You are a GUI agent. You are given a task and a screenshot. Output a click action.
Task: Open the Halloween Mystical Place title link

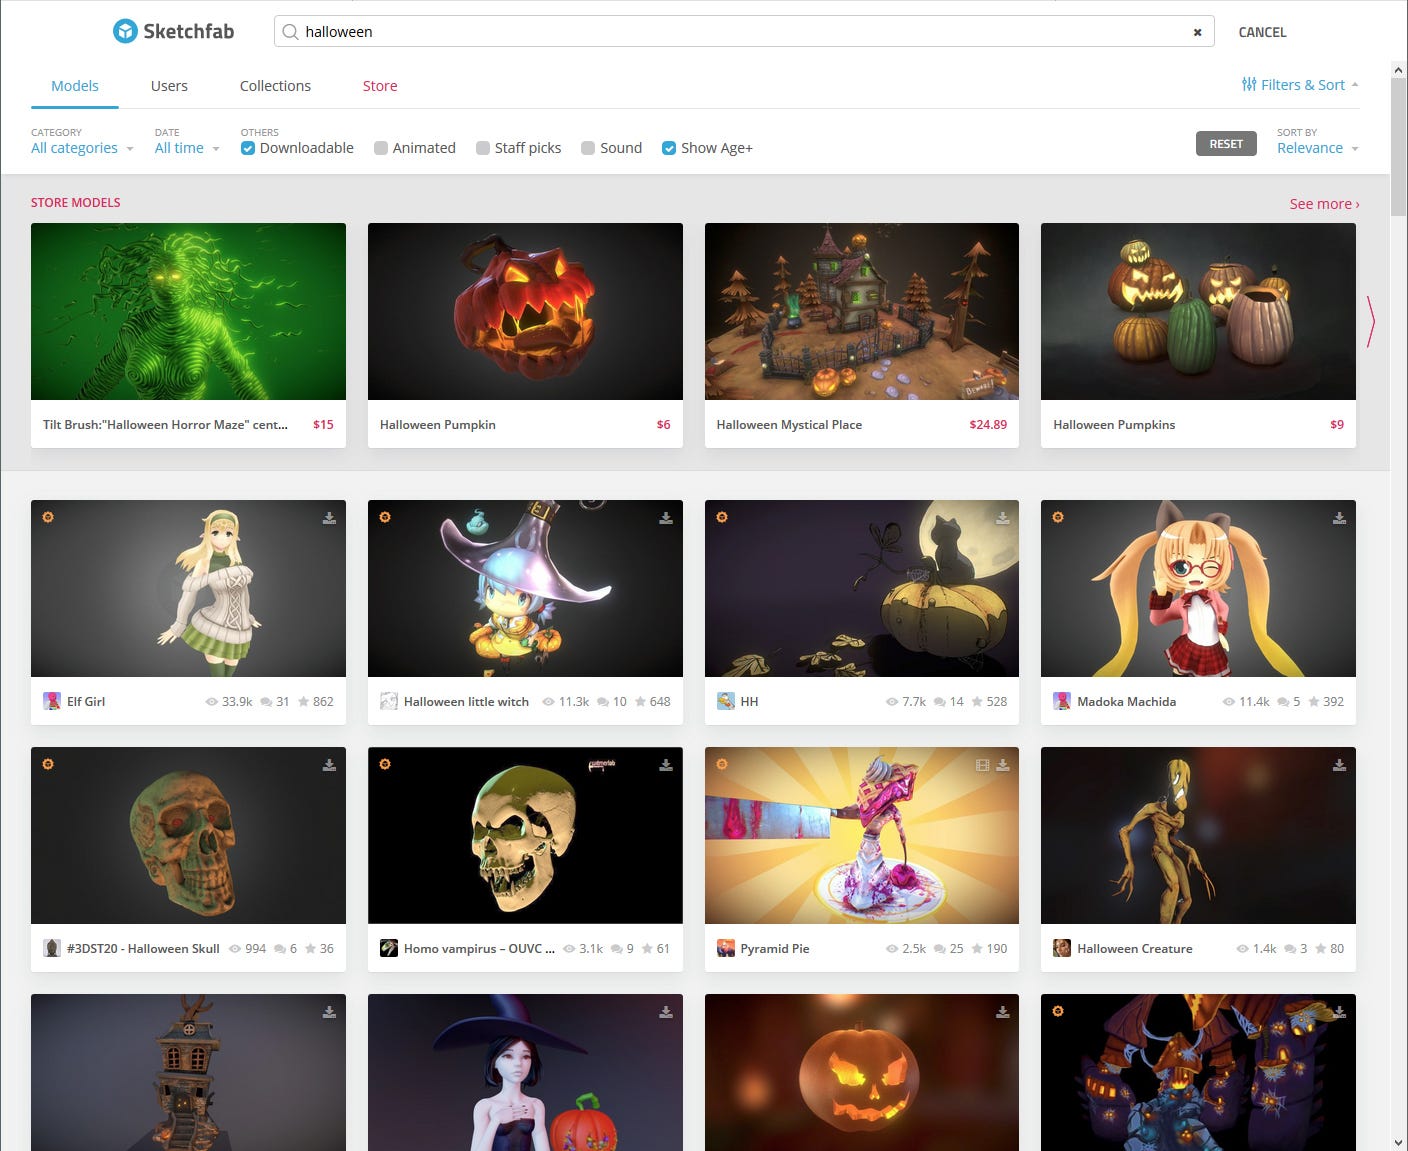pos(789,425)
